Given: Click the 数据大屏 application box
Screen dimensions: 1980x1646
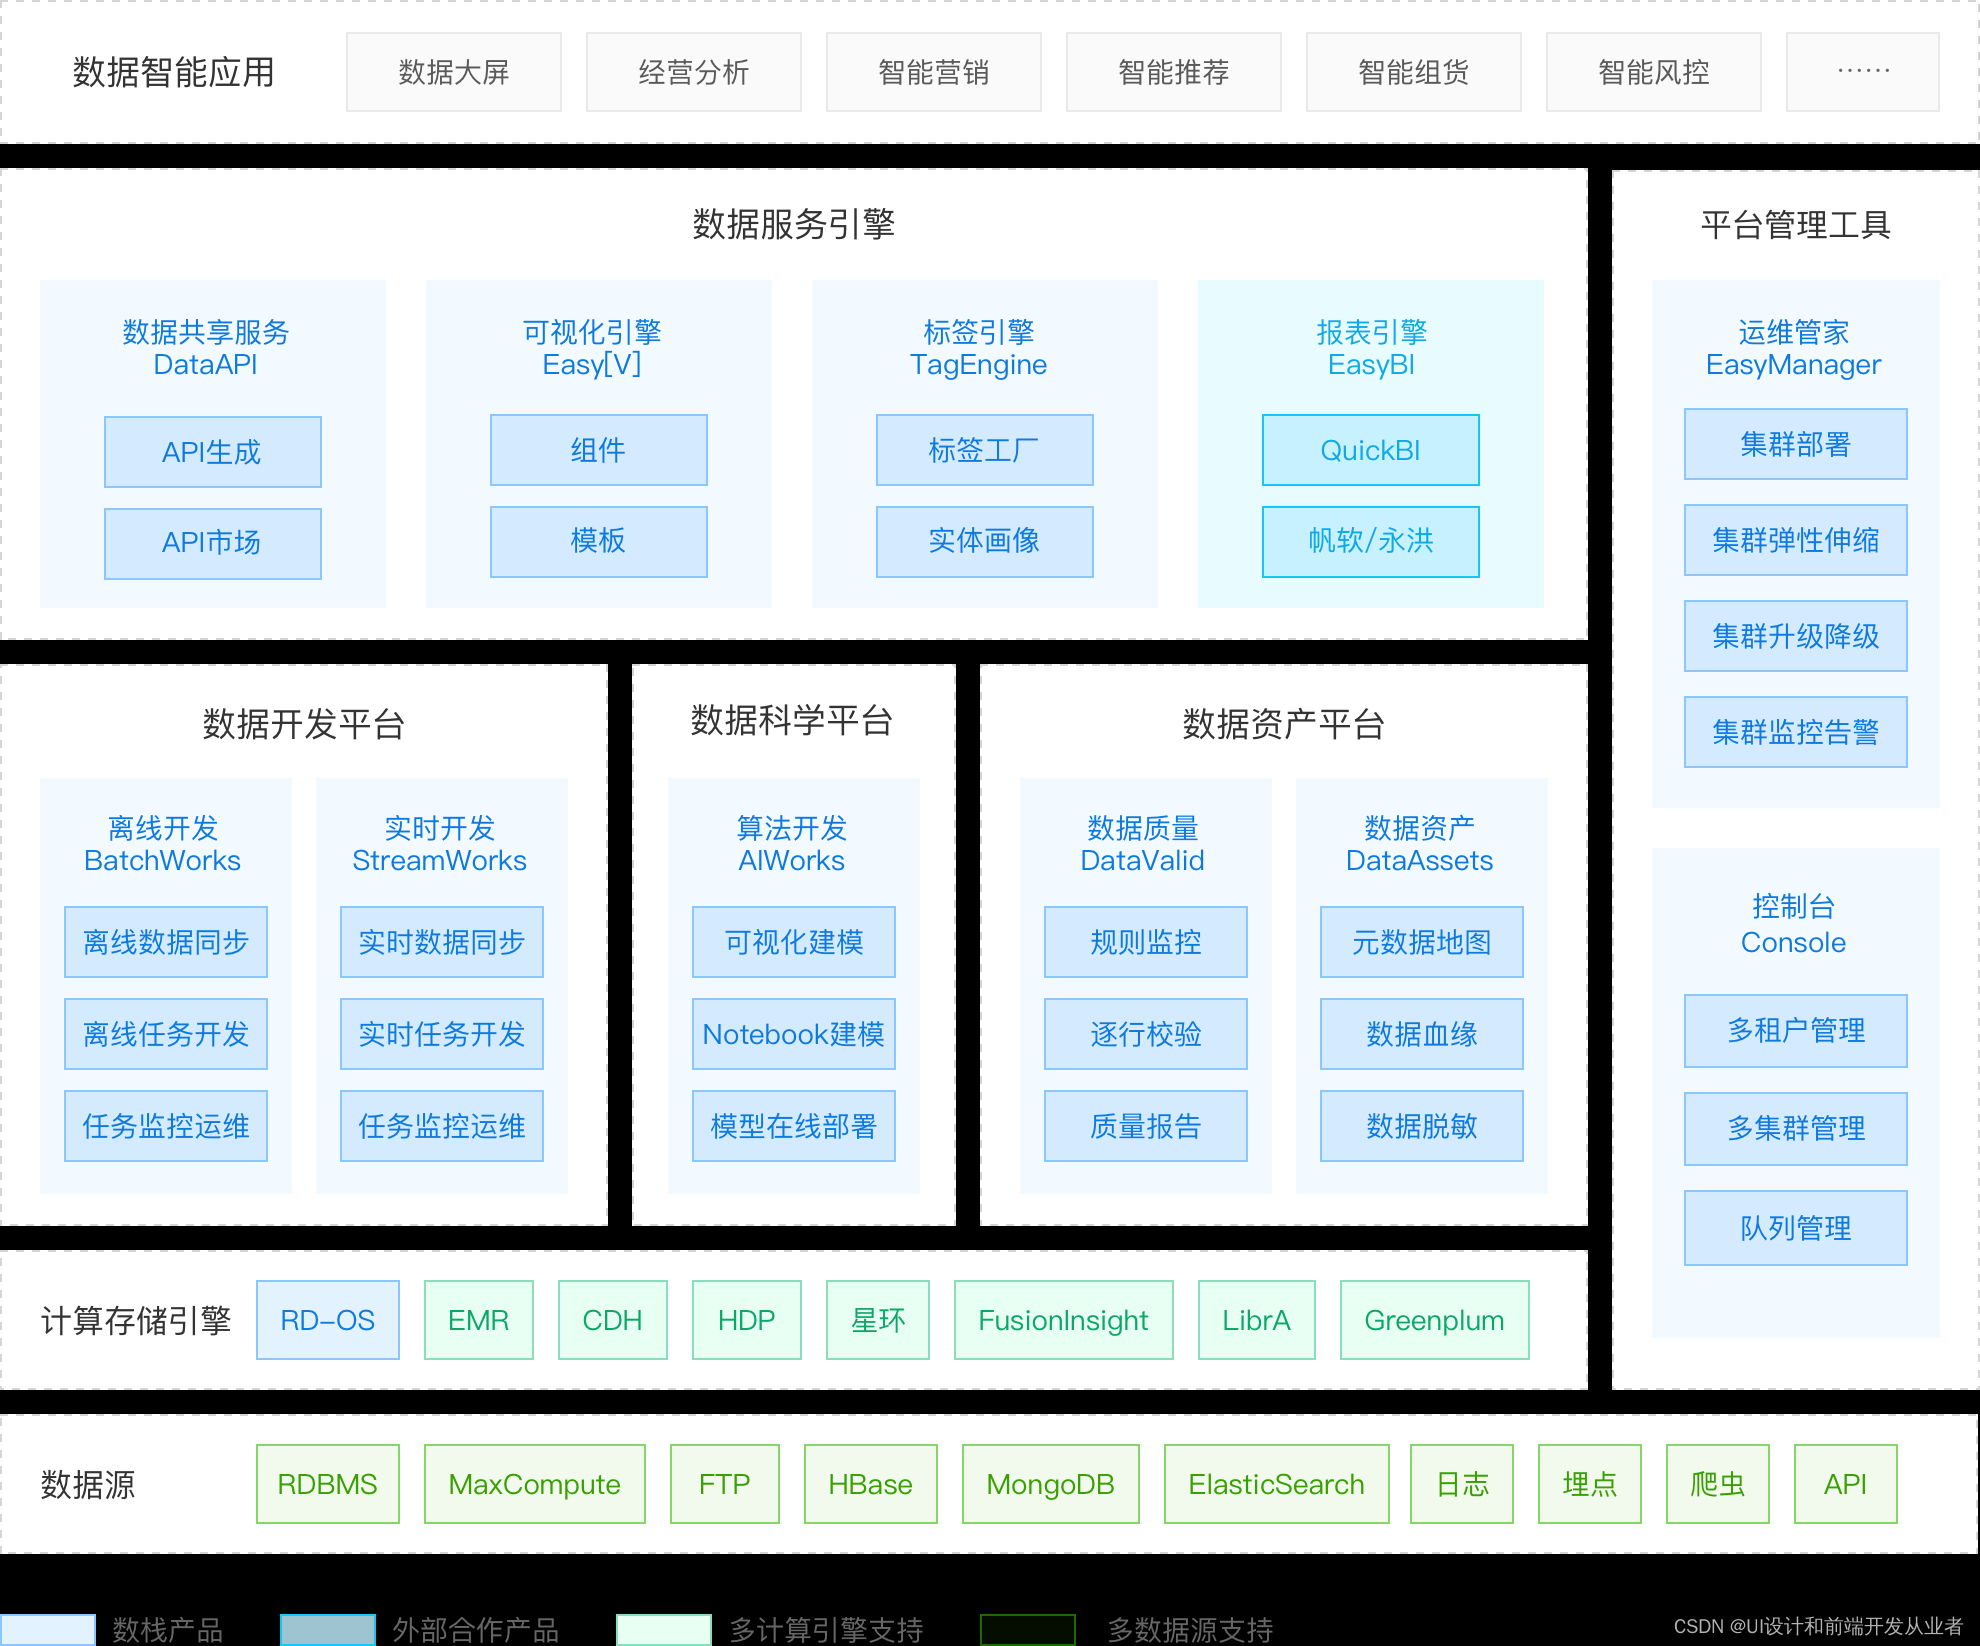Looking at the screenshot, I should click(453, 72).
